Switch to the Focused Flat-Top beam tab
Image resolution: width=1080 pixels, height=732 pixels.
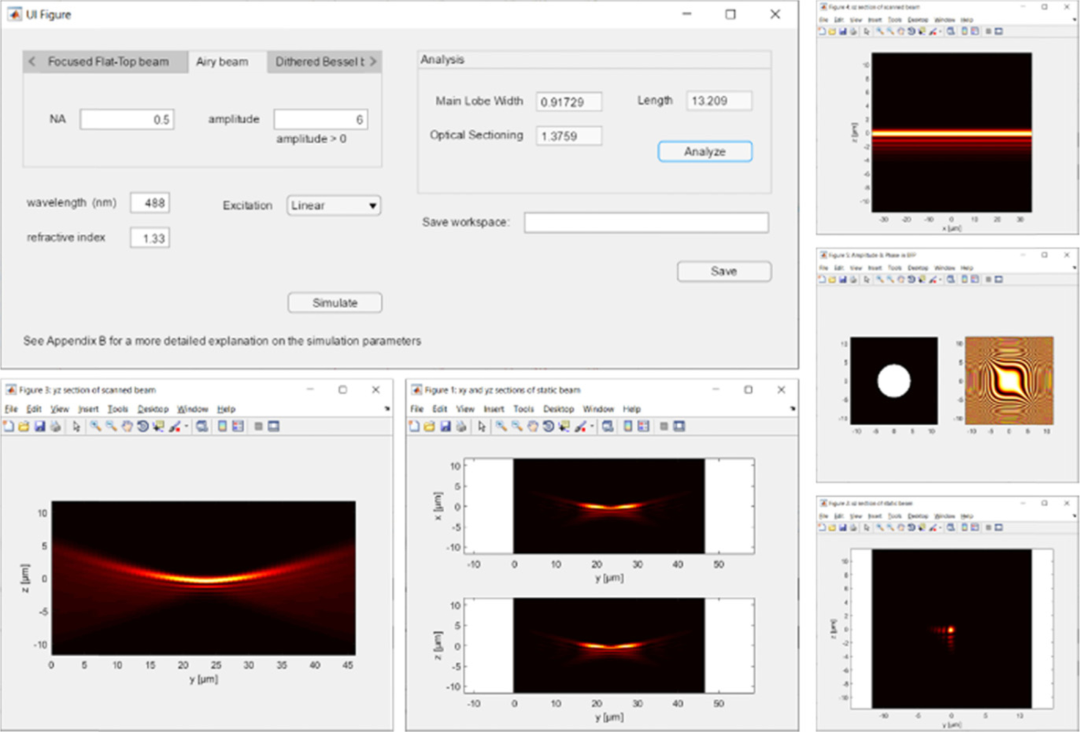(108, 62)
